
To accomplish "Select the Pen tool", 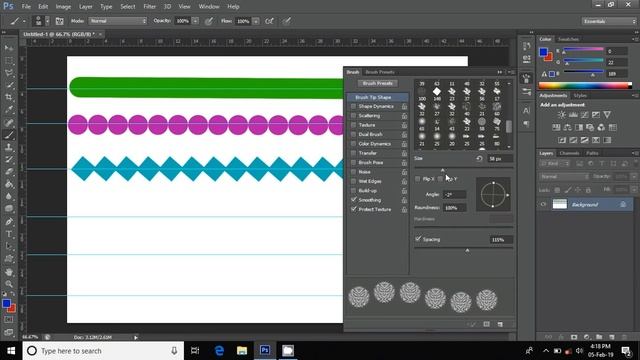I will coord(9,222).
